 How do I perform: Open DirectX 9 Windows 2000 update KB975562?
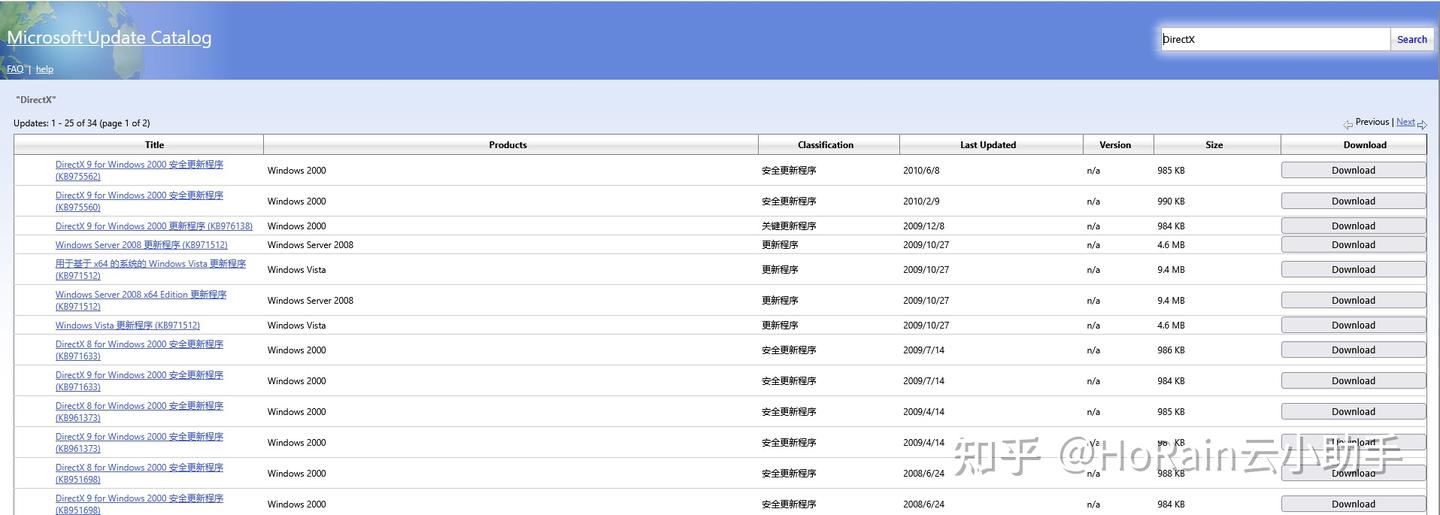coord(139,170)
